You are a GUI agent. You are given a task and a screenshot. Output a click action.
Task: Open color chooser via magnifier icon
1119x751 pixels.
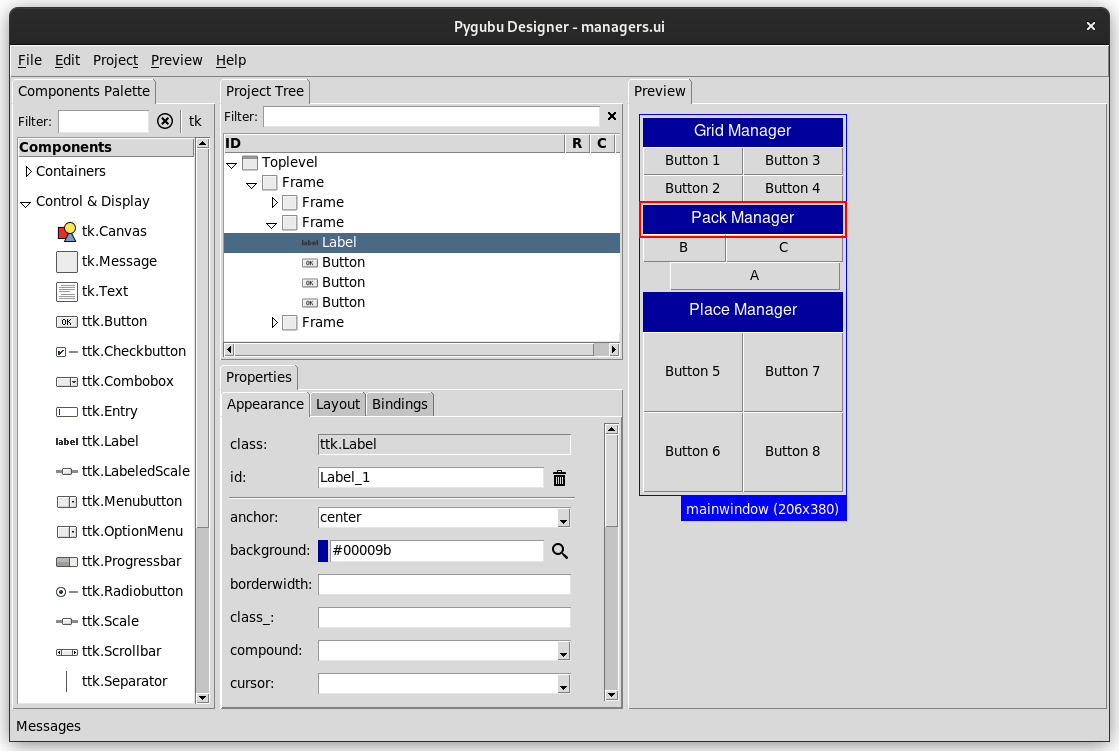click(x=560, y=550)
